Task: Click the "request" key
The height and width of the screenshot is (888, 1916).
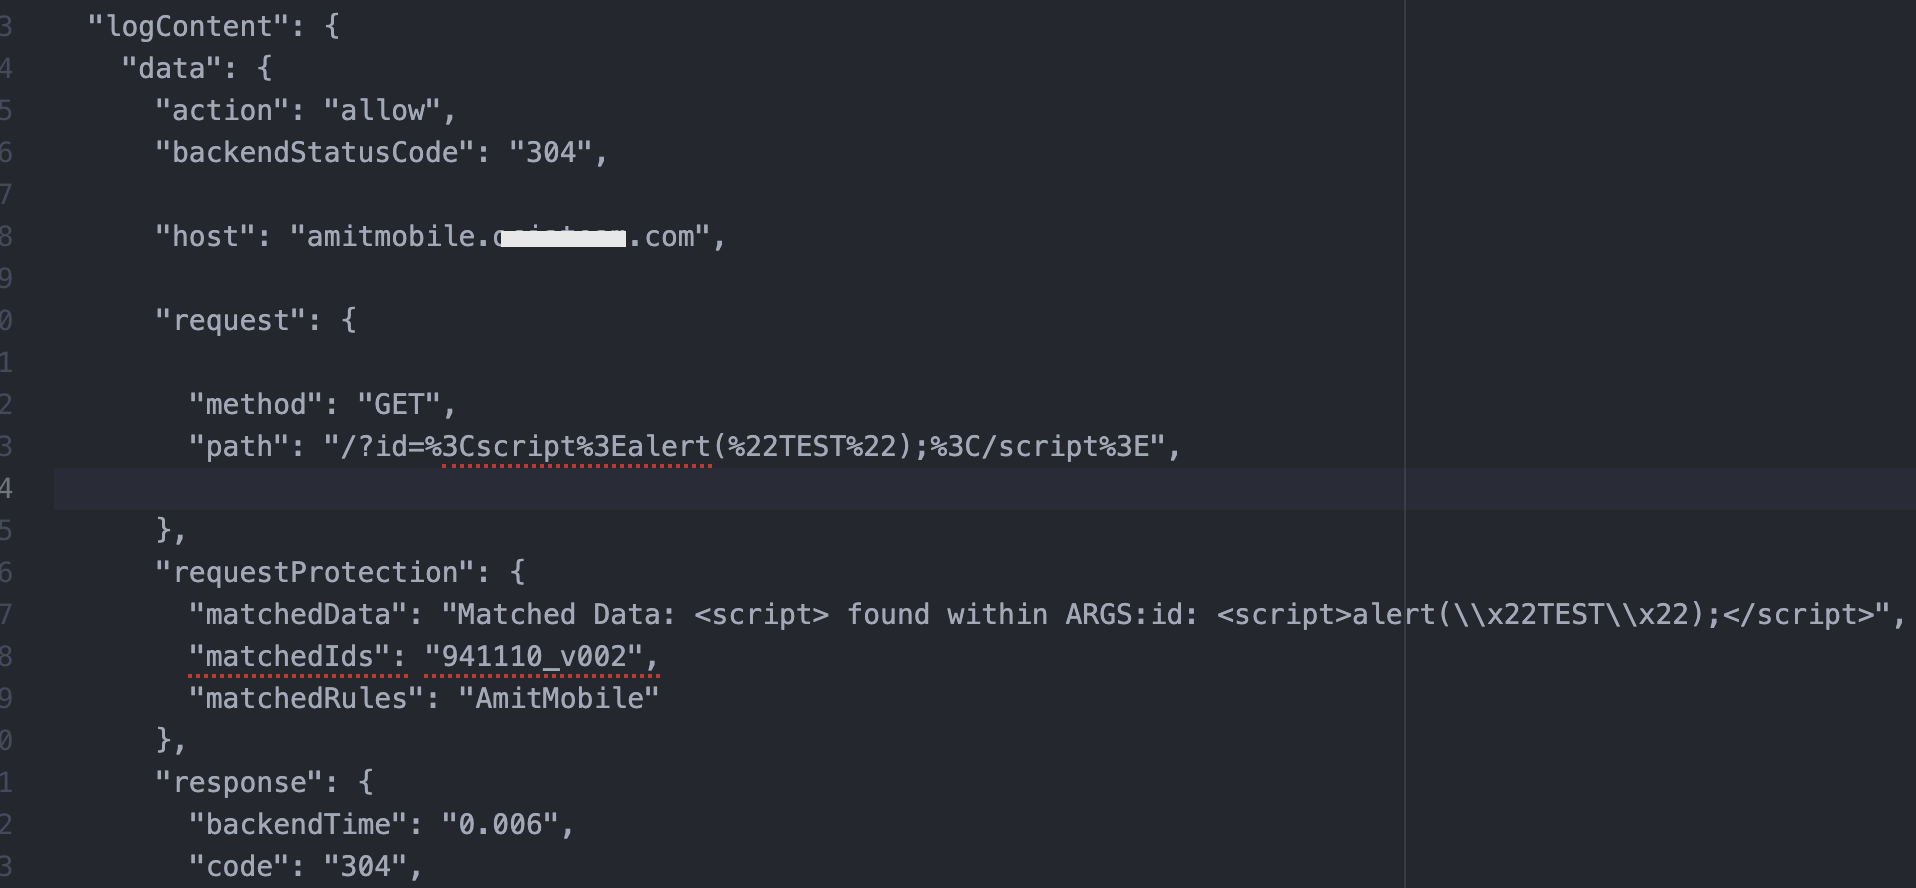Action: click(230, 320)
